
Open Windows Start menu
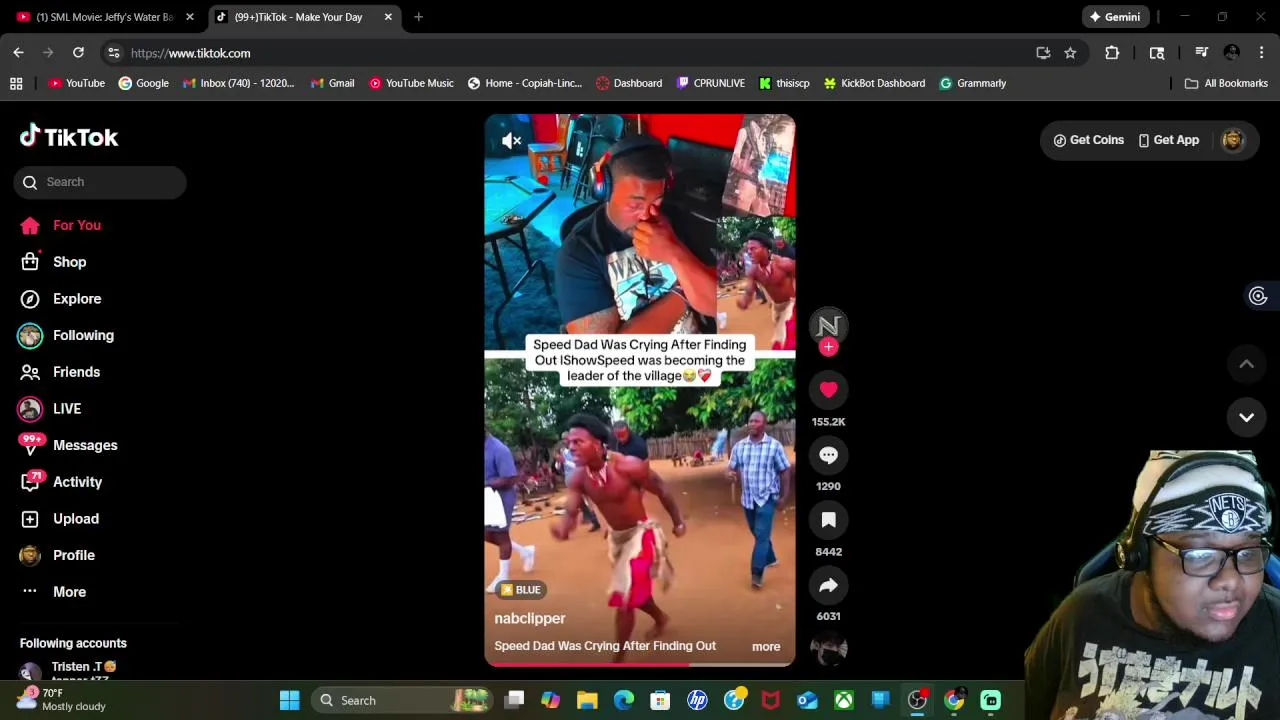coord(289,700)
